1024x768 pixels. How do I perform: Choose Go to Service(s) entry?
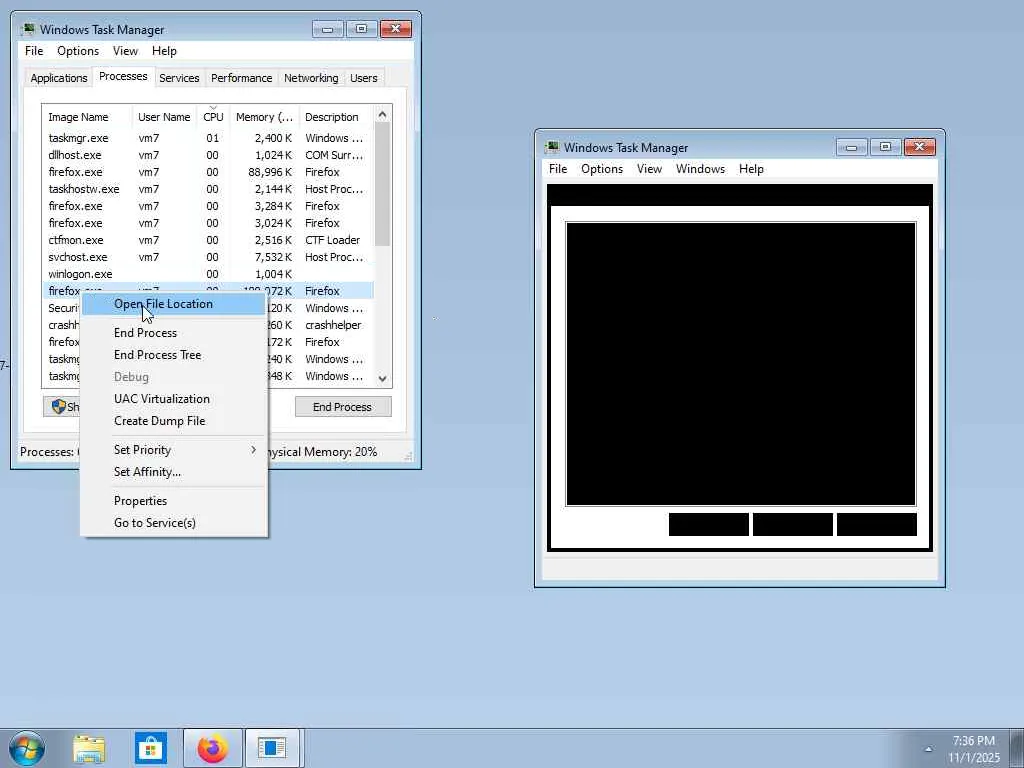(x=173, y=522)
